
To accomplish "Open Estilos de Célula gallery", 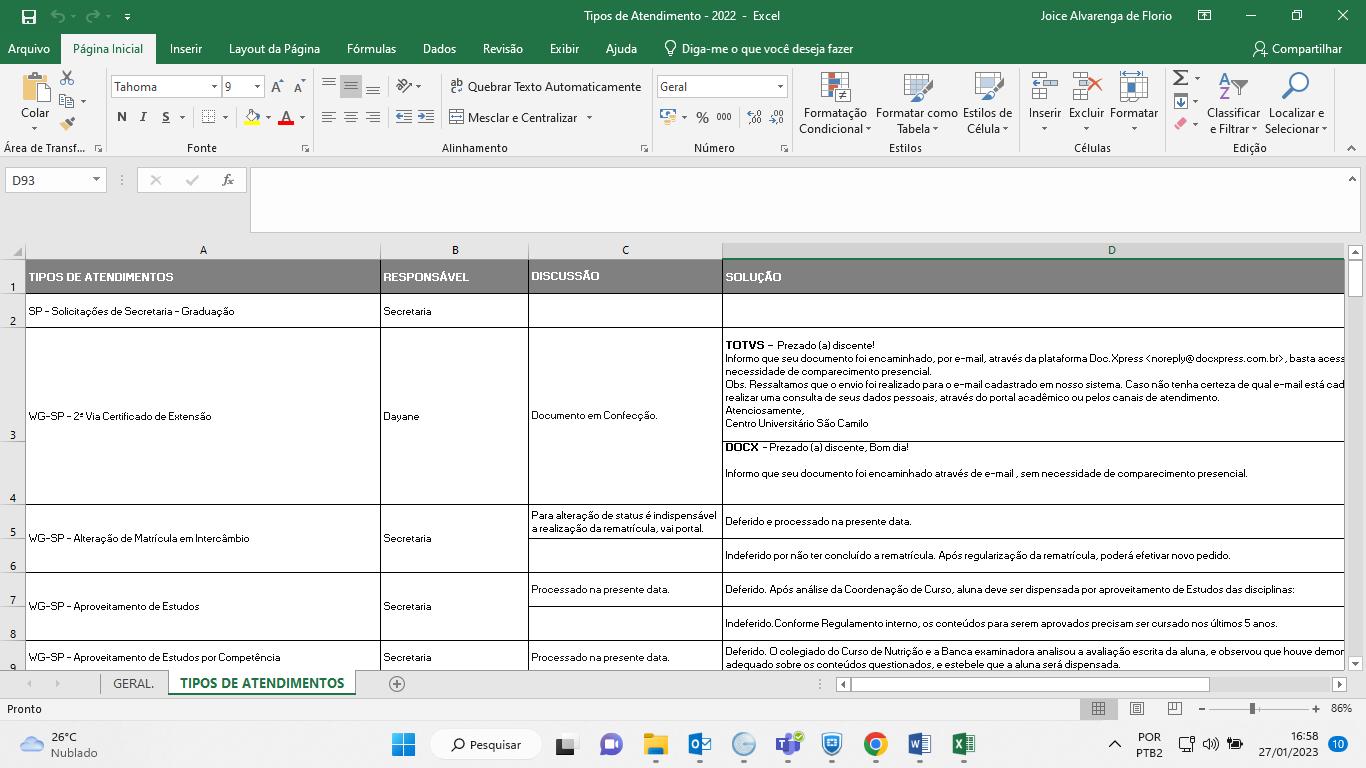I will [x=987, y=104].
